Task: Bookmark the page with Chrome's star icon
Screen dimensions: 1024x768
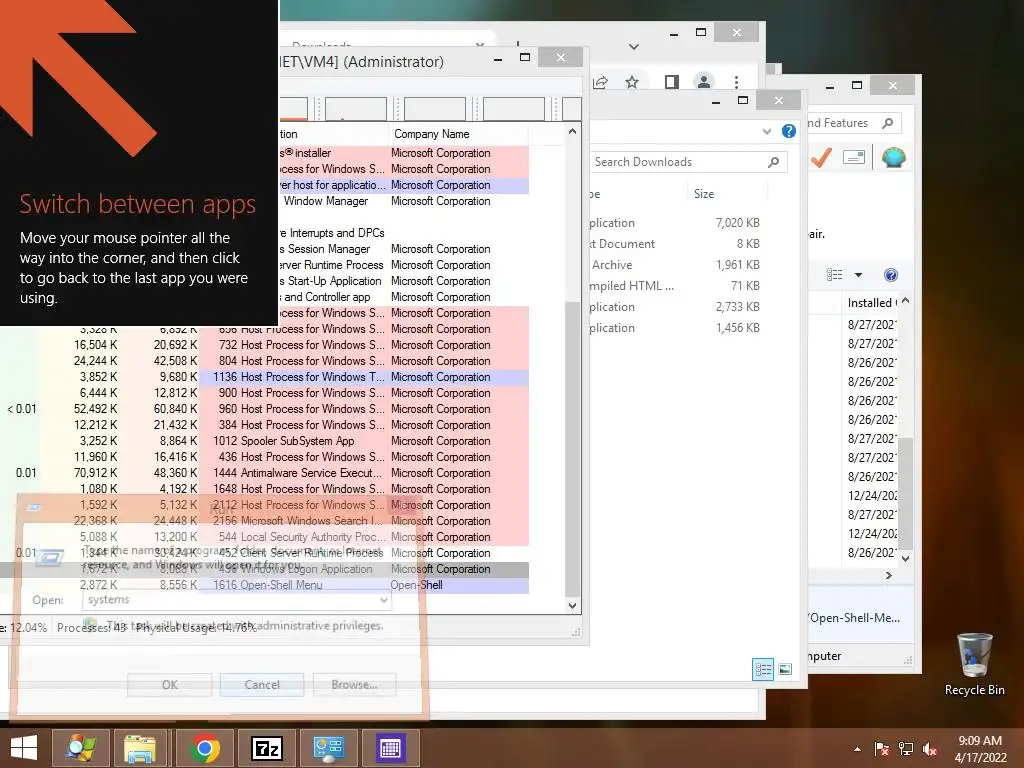Action: [632, 82]
